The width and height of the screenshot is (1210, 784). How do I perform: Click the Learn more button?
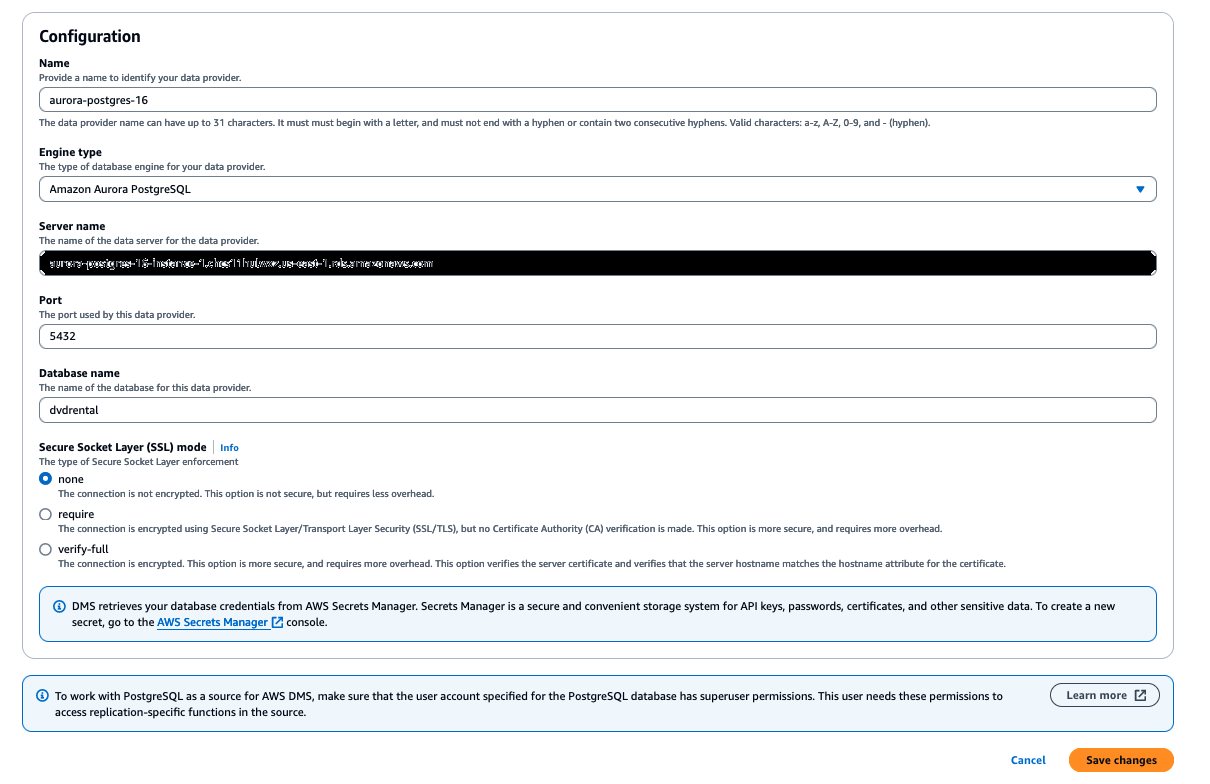(1104, 695)
